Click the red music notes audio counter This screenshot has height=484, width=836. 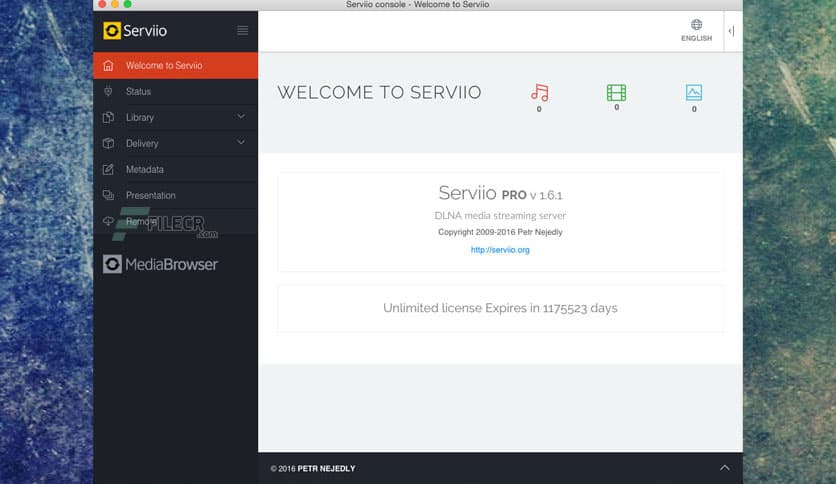tap(540, 98)
